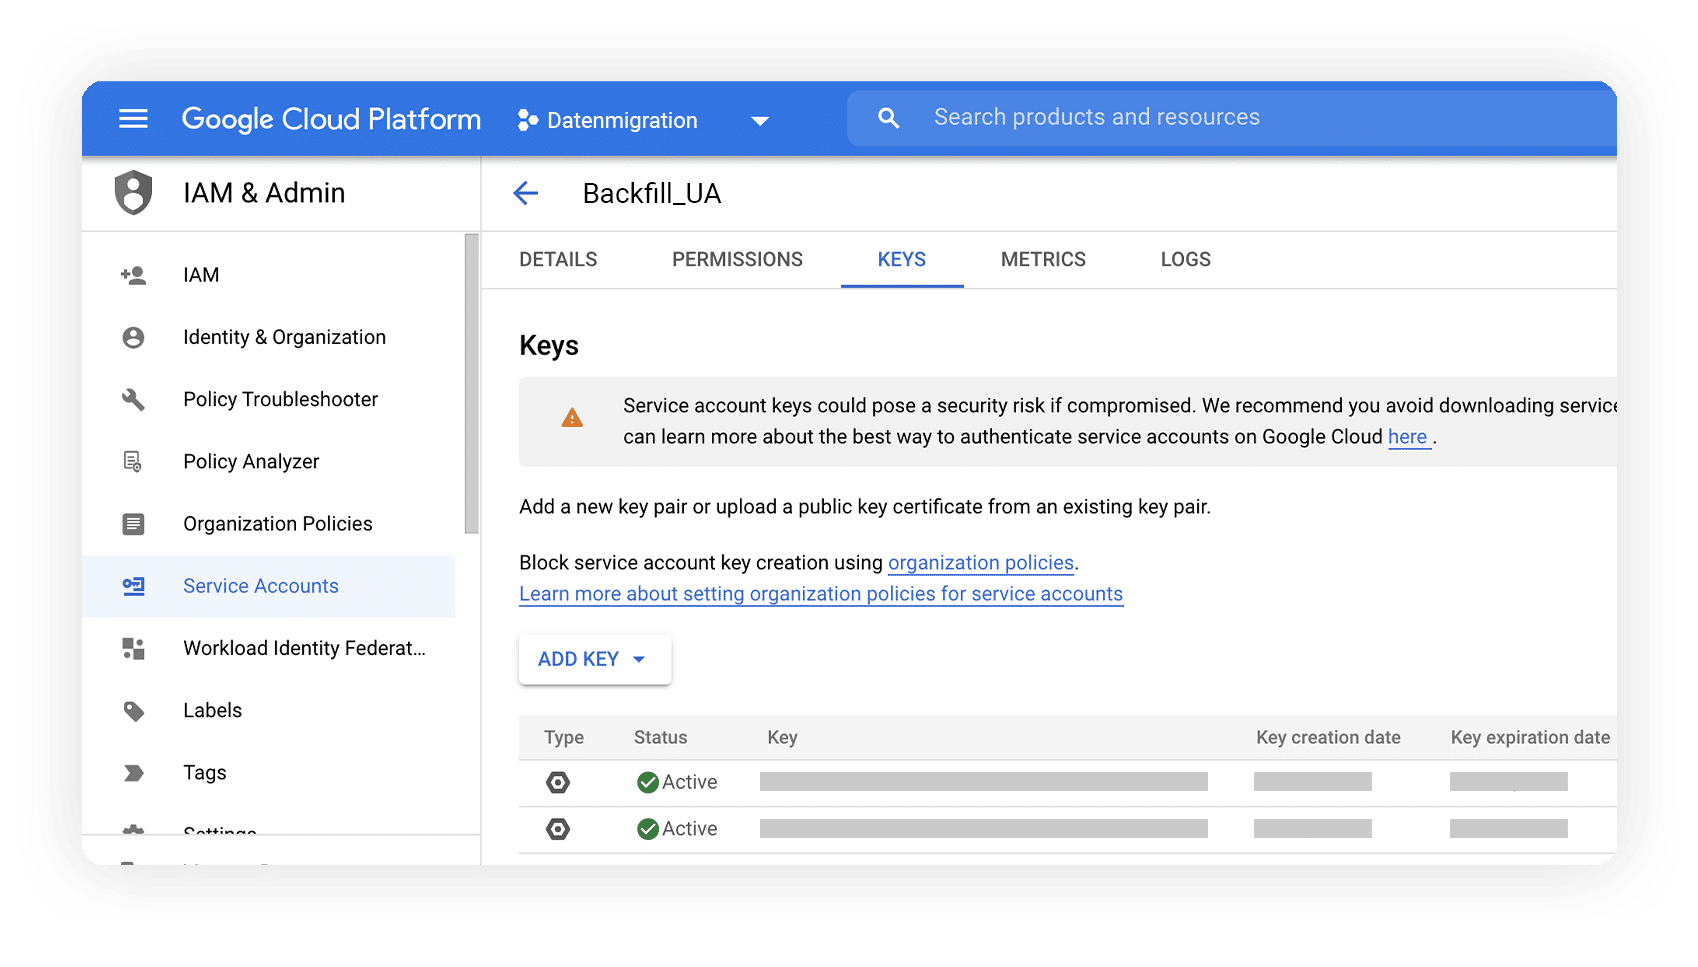Click the Organization Policies list icon
Screen dimensions: 1698x967
point(133,524)
